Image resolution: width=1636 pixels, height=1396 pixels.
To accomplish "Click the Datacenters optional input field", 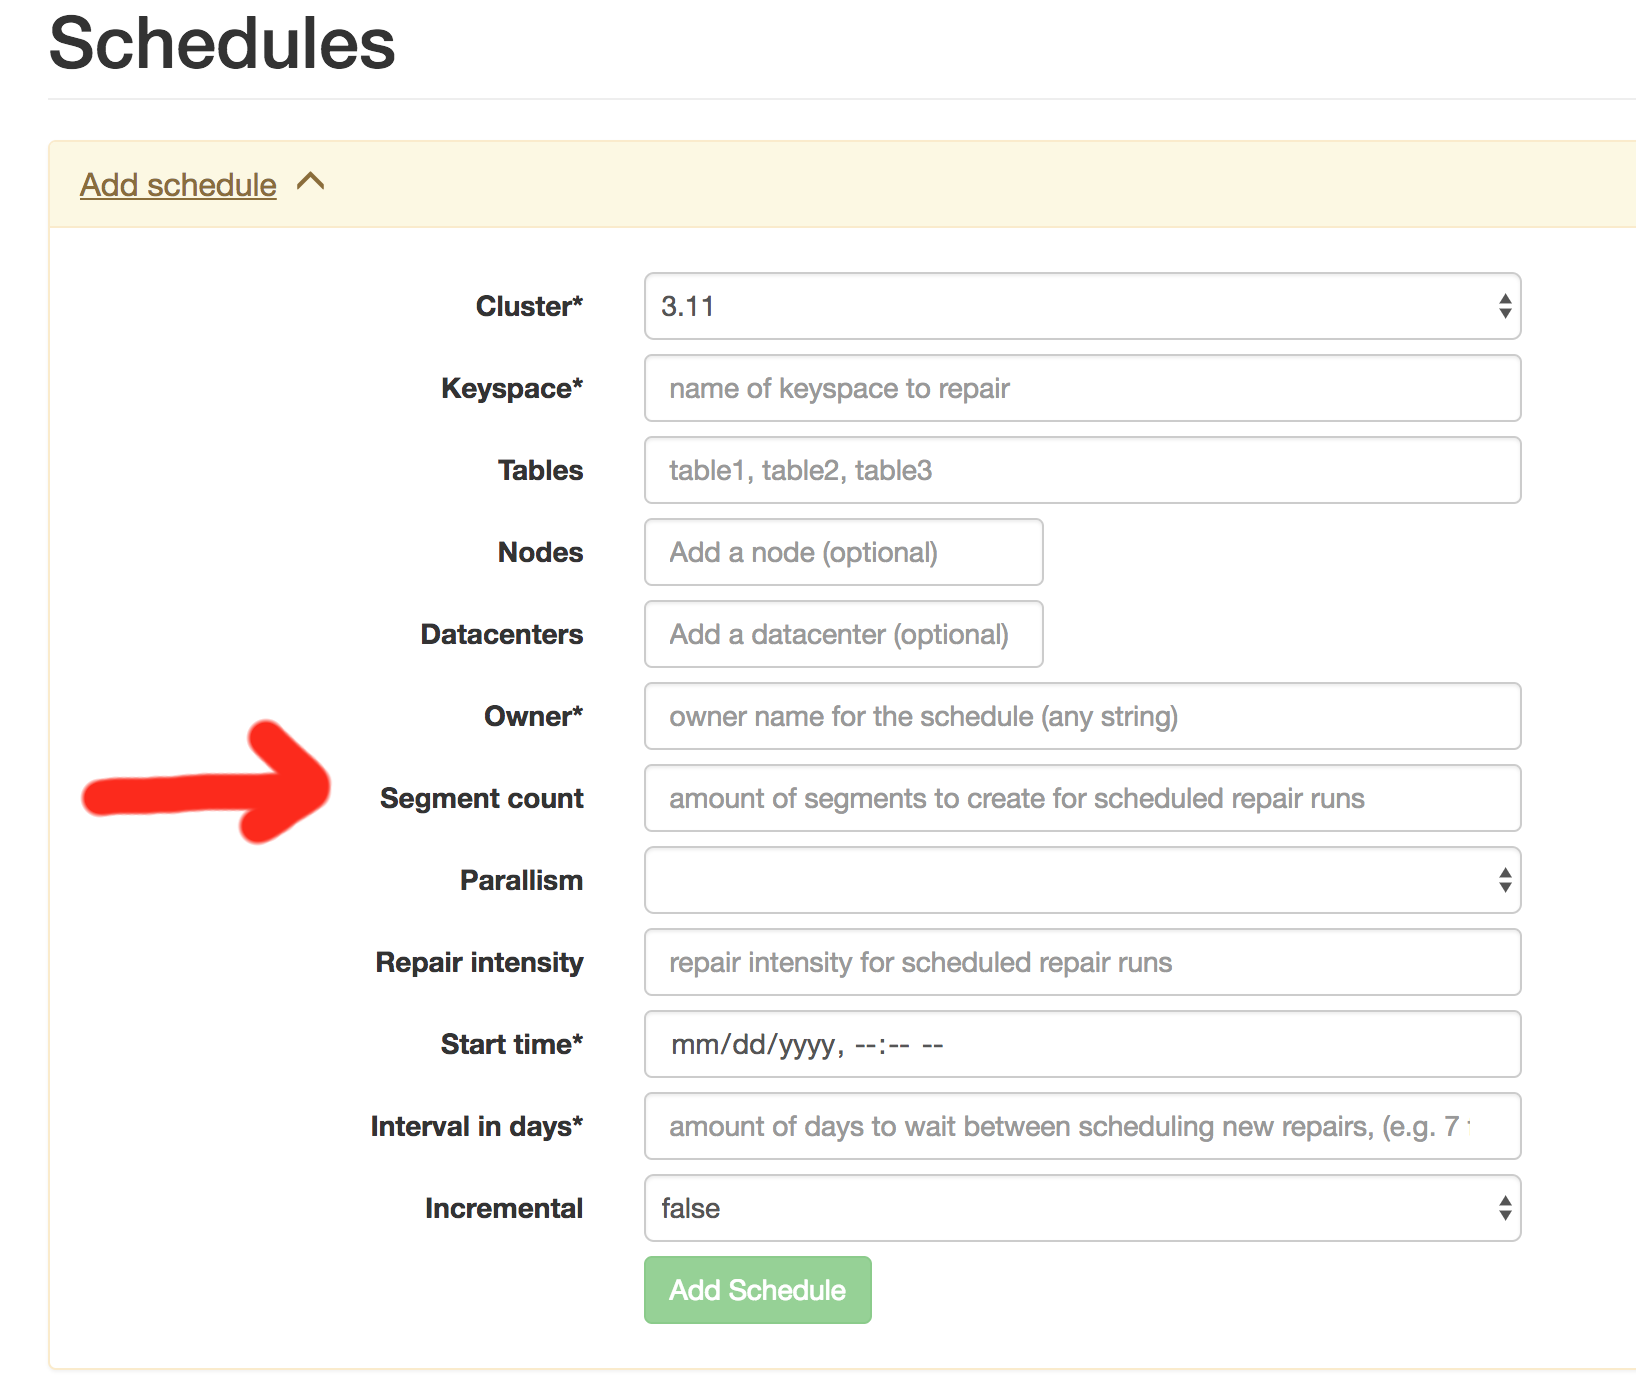I will point(843,634).
